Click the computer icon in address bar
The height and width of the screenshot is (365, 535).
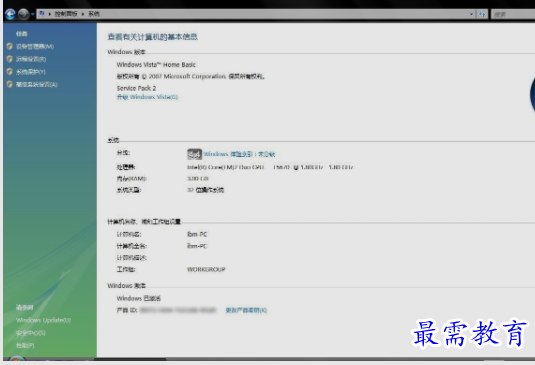42,14
